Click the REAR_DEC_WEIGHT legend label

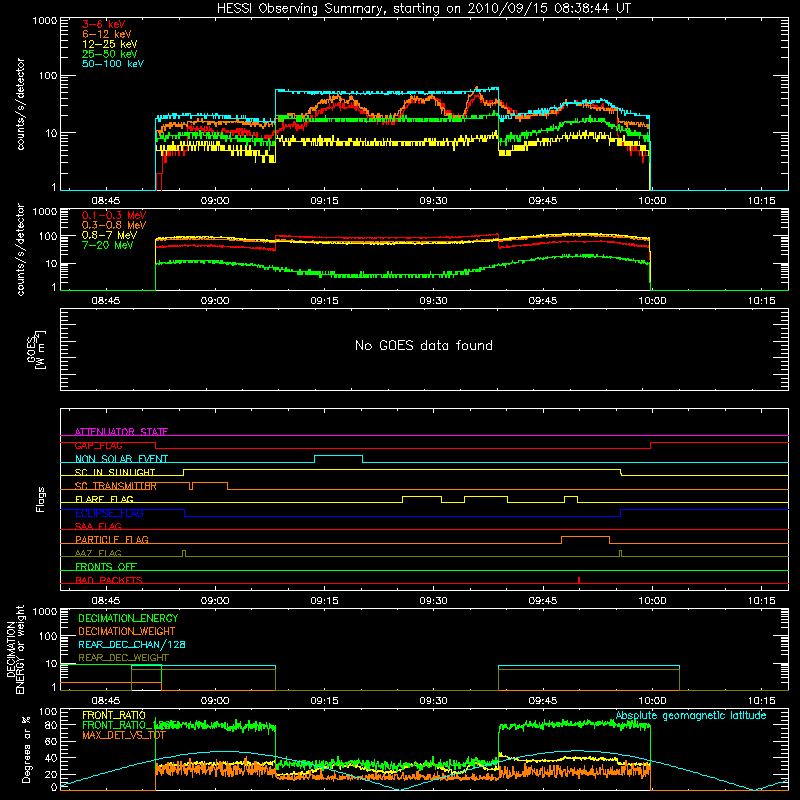click(x=123, y=658)
